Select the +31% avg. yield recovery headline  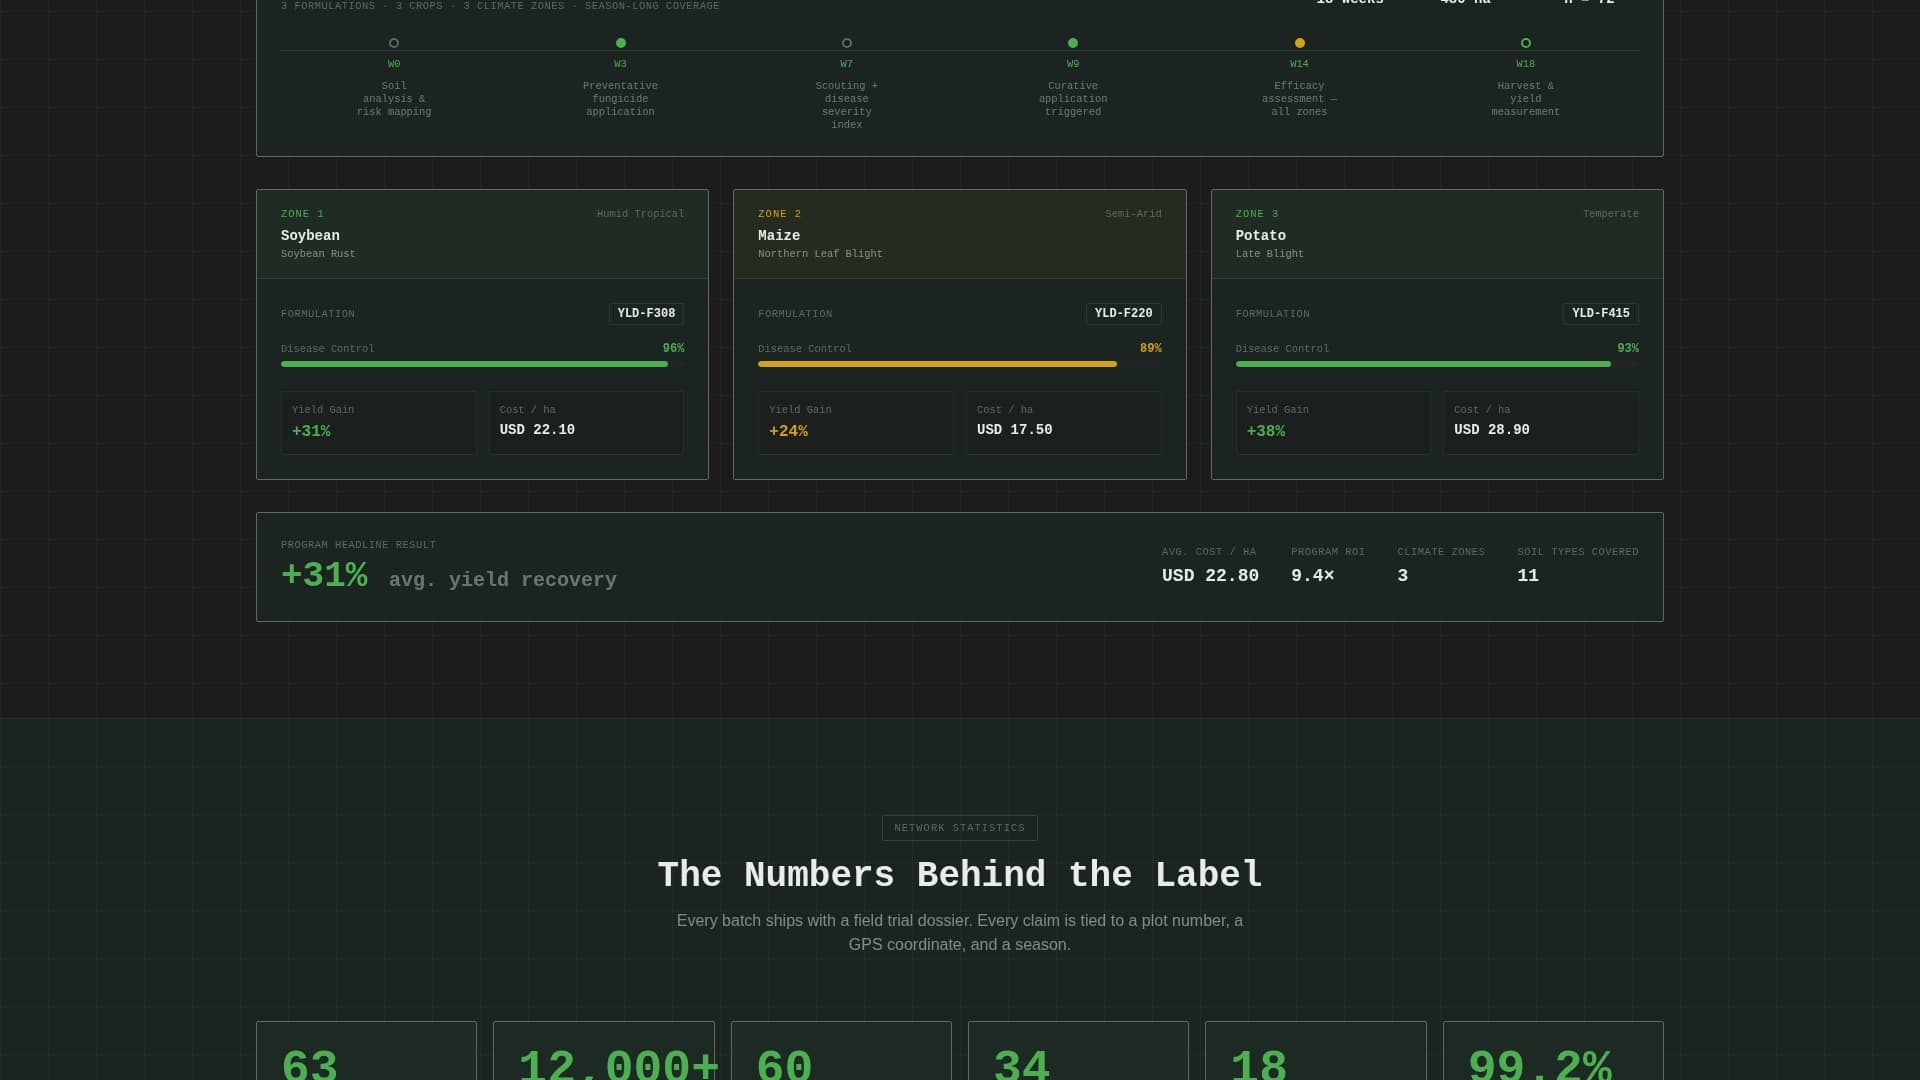tap(448, 576)
